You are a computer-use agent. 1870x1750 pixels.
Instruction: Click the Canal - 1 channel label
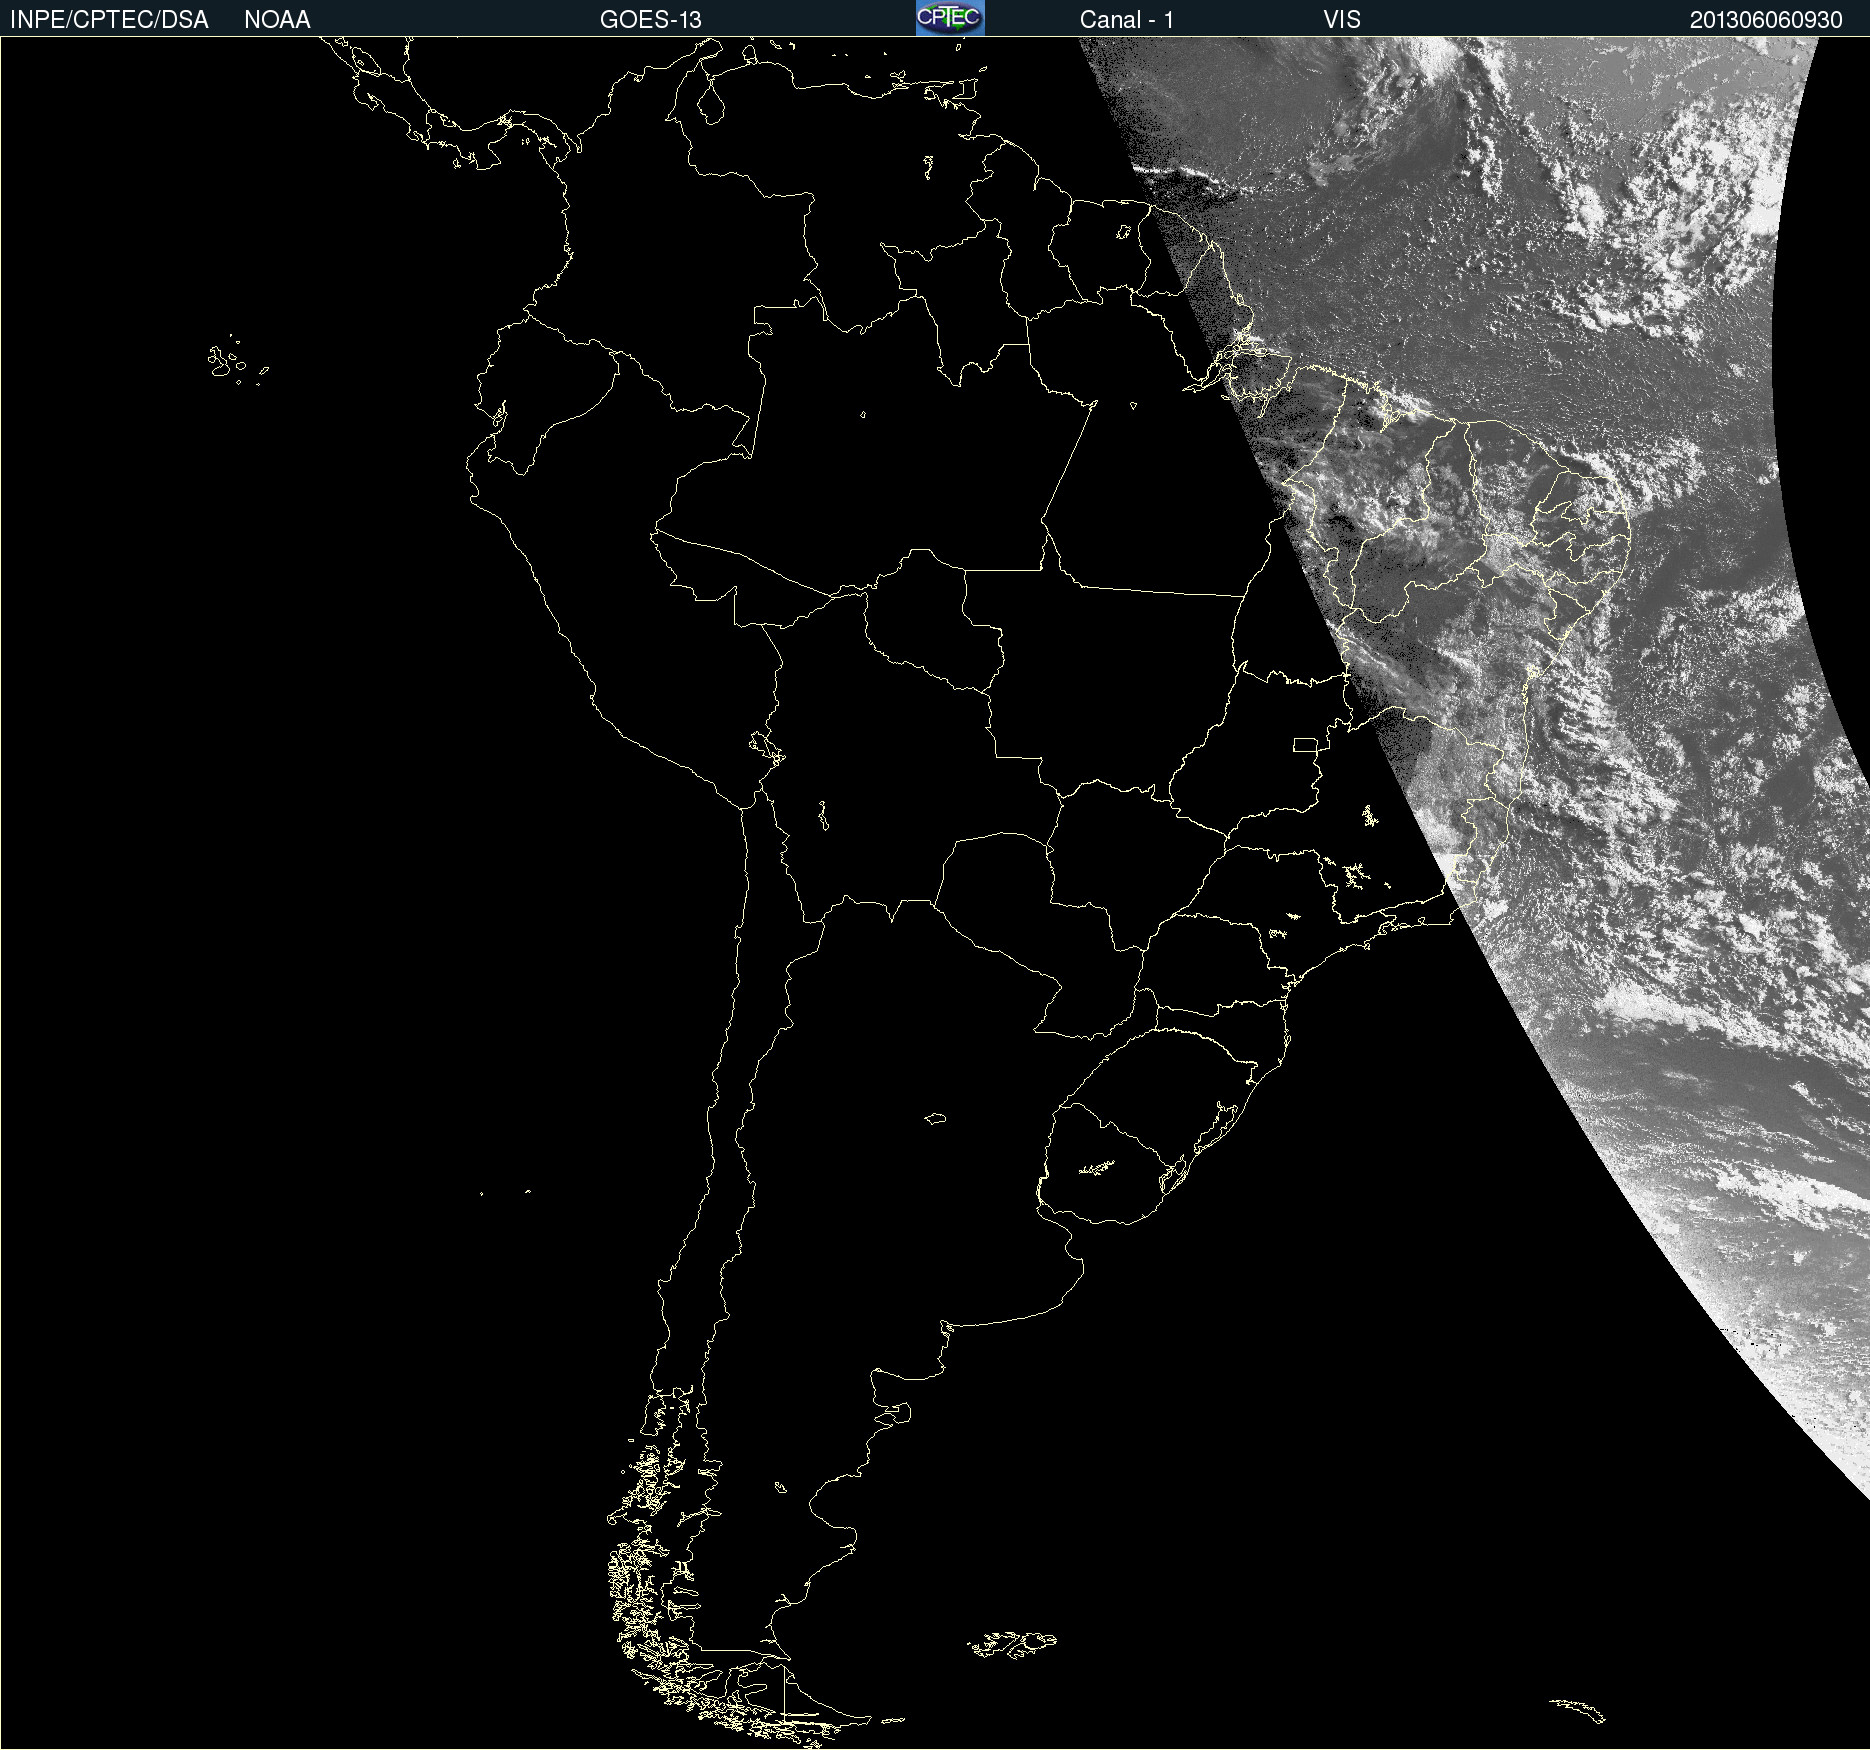tap(1126, 20)
